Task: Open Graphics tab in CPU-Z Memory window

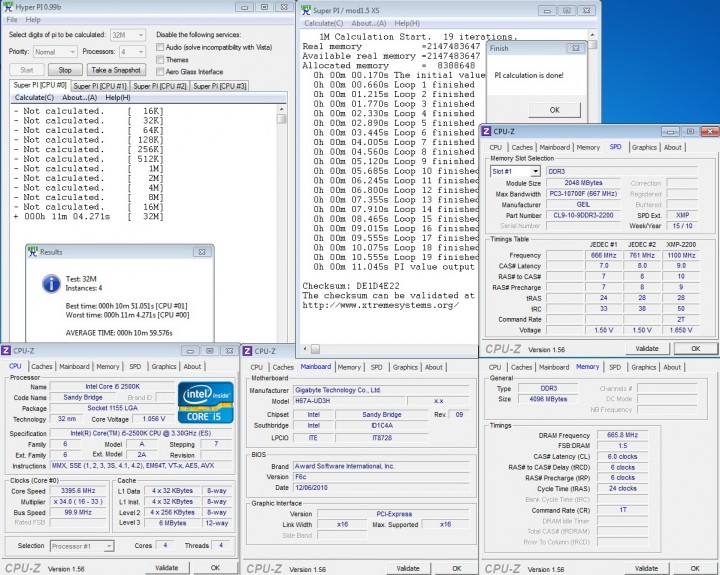Action: (x=644, y=367)
